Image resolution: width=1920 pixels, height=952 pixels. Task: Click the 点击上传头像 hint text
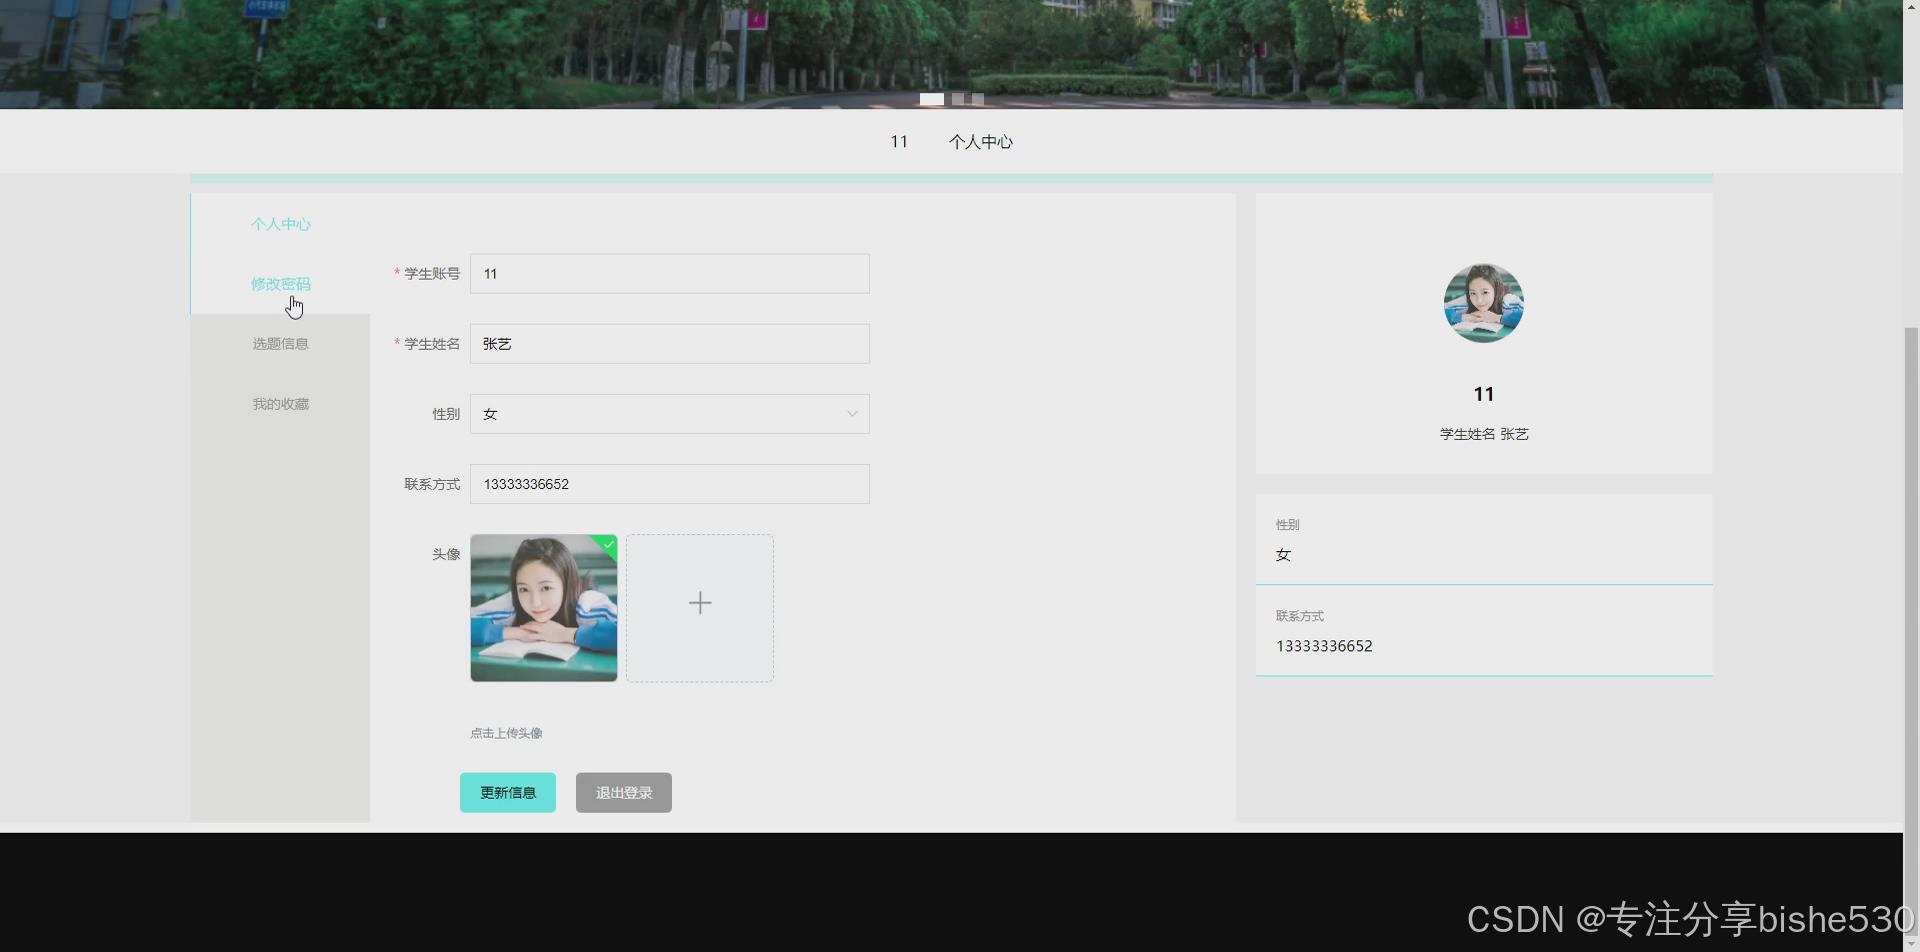[506, 733]
